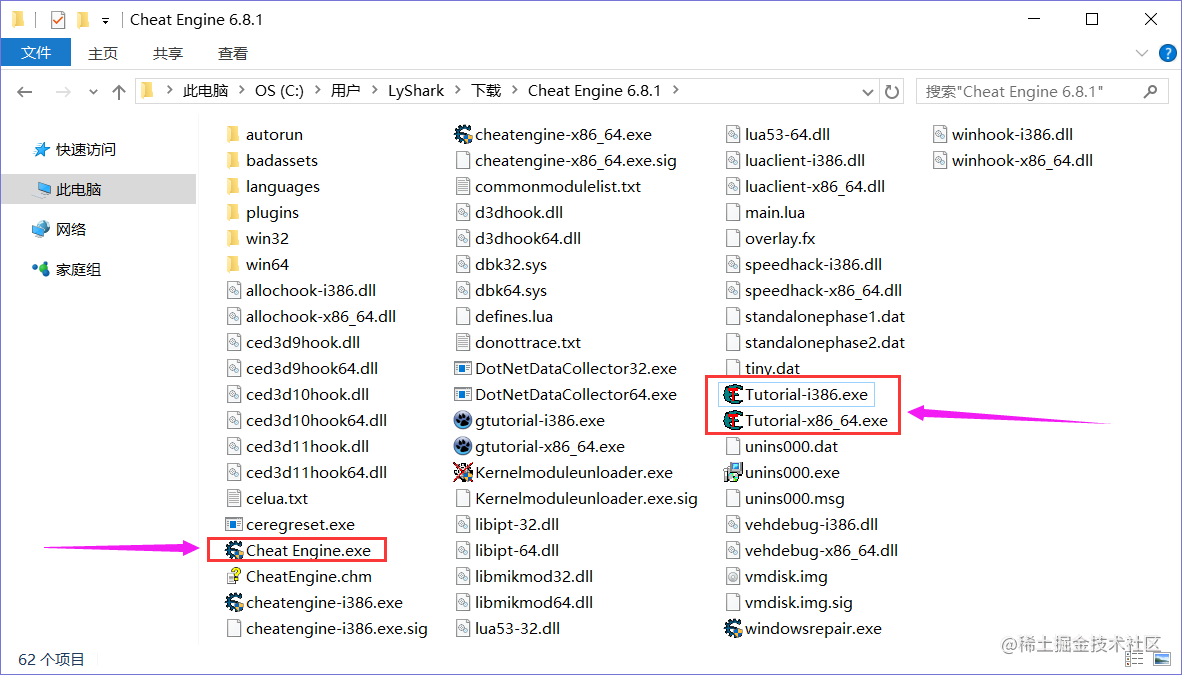1182x675 pixels.
Task: Launch Tutorial-i386.exe icon
Action: (x=733, y=394)
